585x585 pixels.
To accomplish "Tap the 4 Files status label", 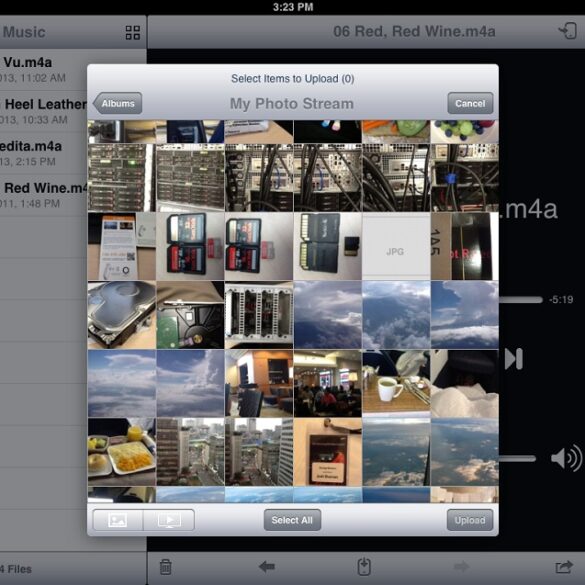I will click(x=16, y=569).
